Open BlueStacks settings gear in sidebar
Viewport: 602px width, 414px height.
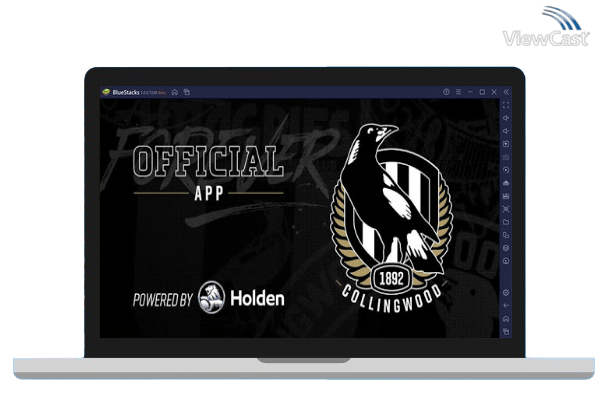click(x=506, y=293)
